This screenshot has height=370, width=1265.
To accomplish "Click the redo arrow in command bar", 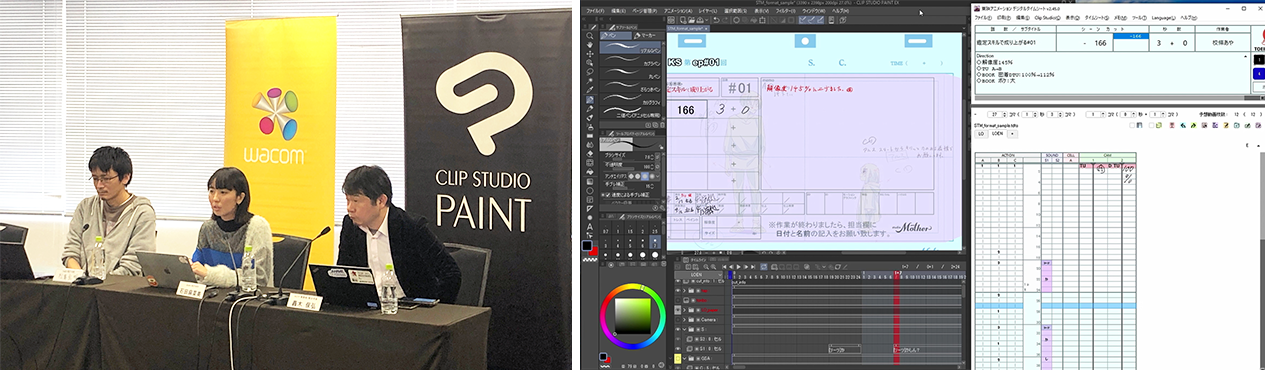I will click(x=725, y=20).
